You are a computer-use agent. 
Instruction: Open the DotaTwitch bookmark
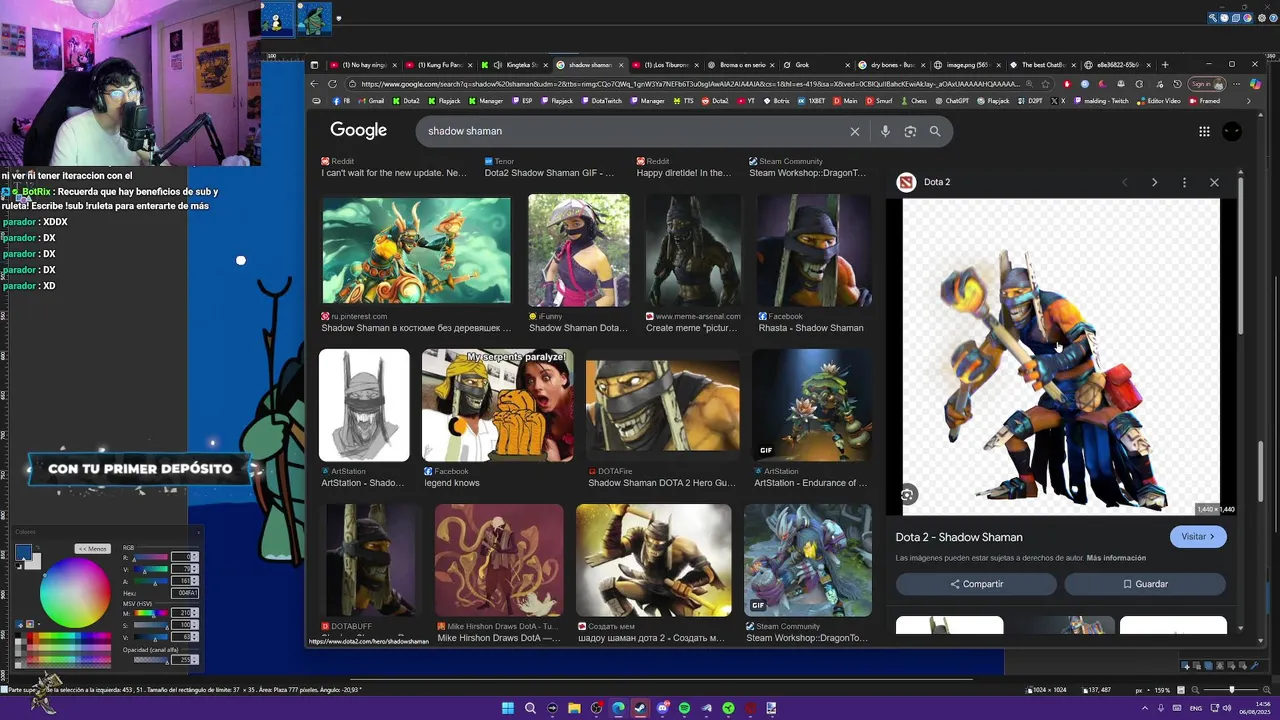[x=601, y=101]
